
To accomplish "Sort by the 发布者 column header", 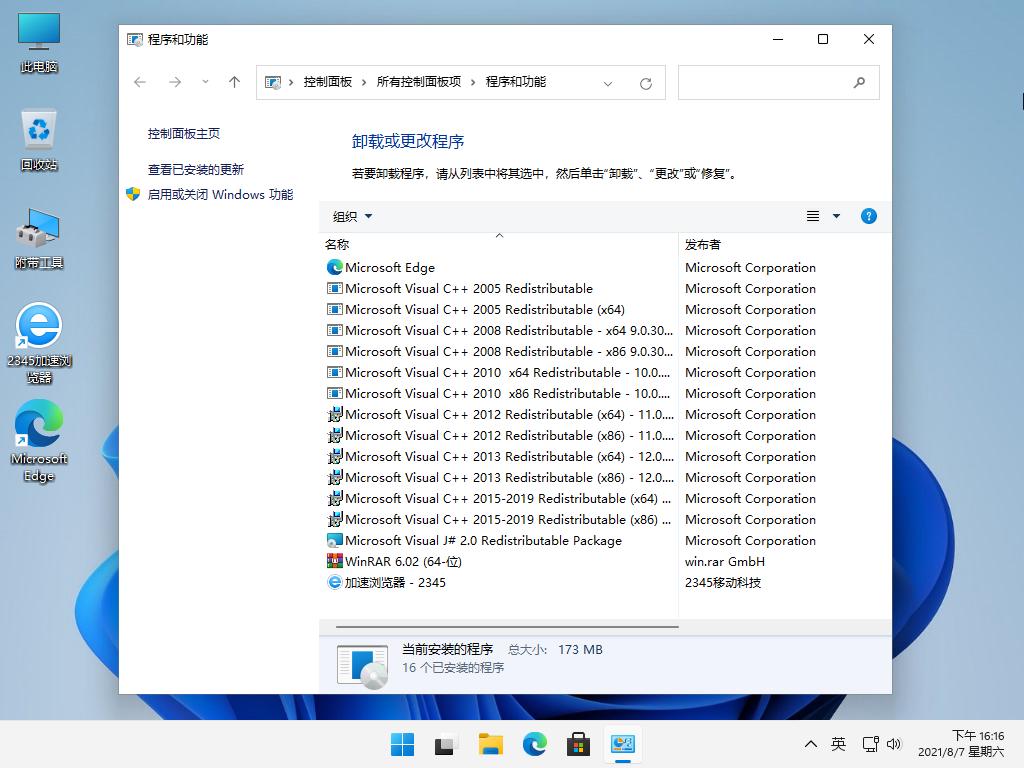I will (784, 244).
